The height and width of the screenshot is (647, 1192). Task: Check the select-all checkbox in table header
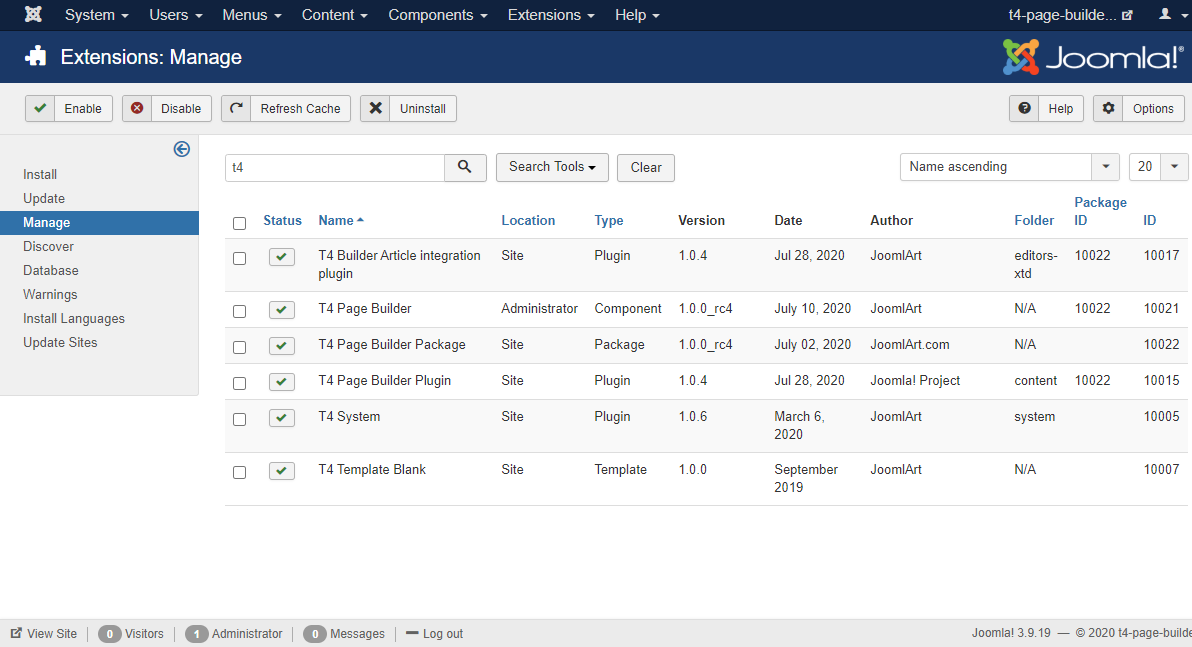click(239, 223)
